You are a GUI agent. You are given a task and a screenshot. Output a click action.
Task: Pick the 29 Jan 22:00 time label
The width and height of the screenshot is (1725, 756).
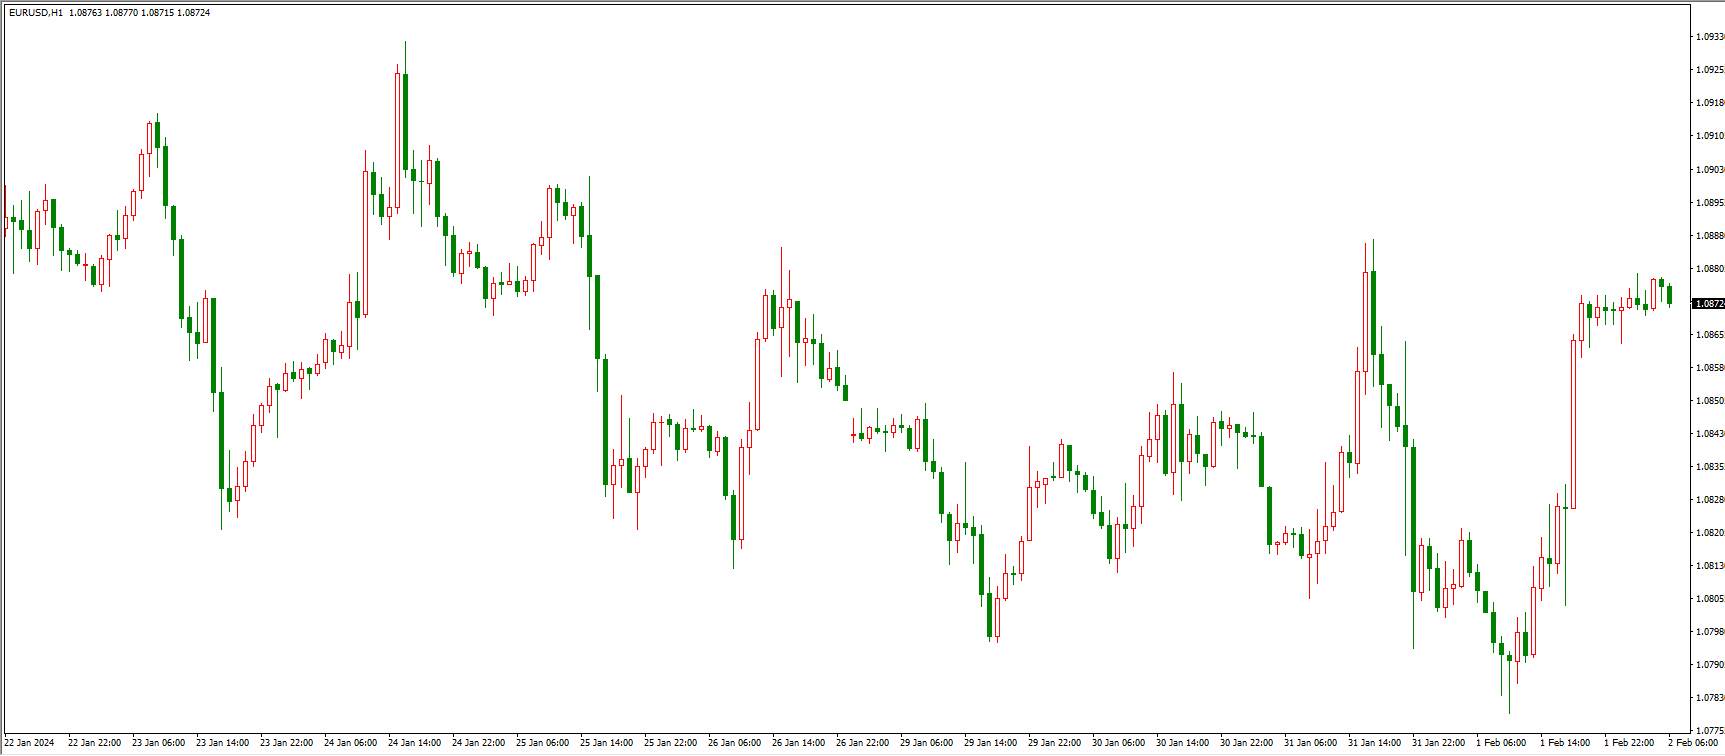[1055, 742]
